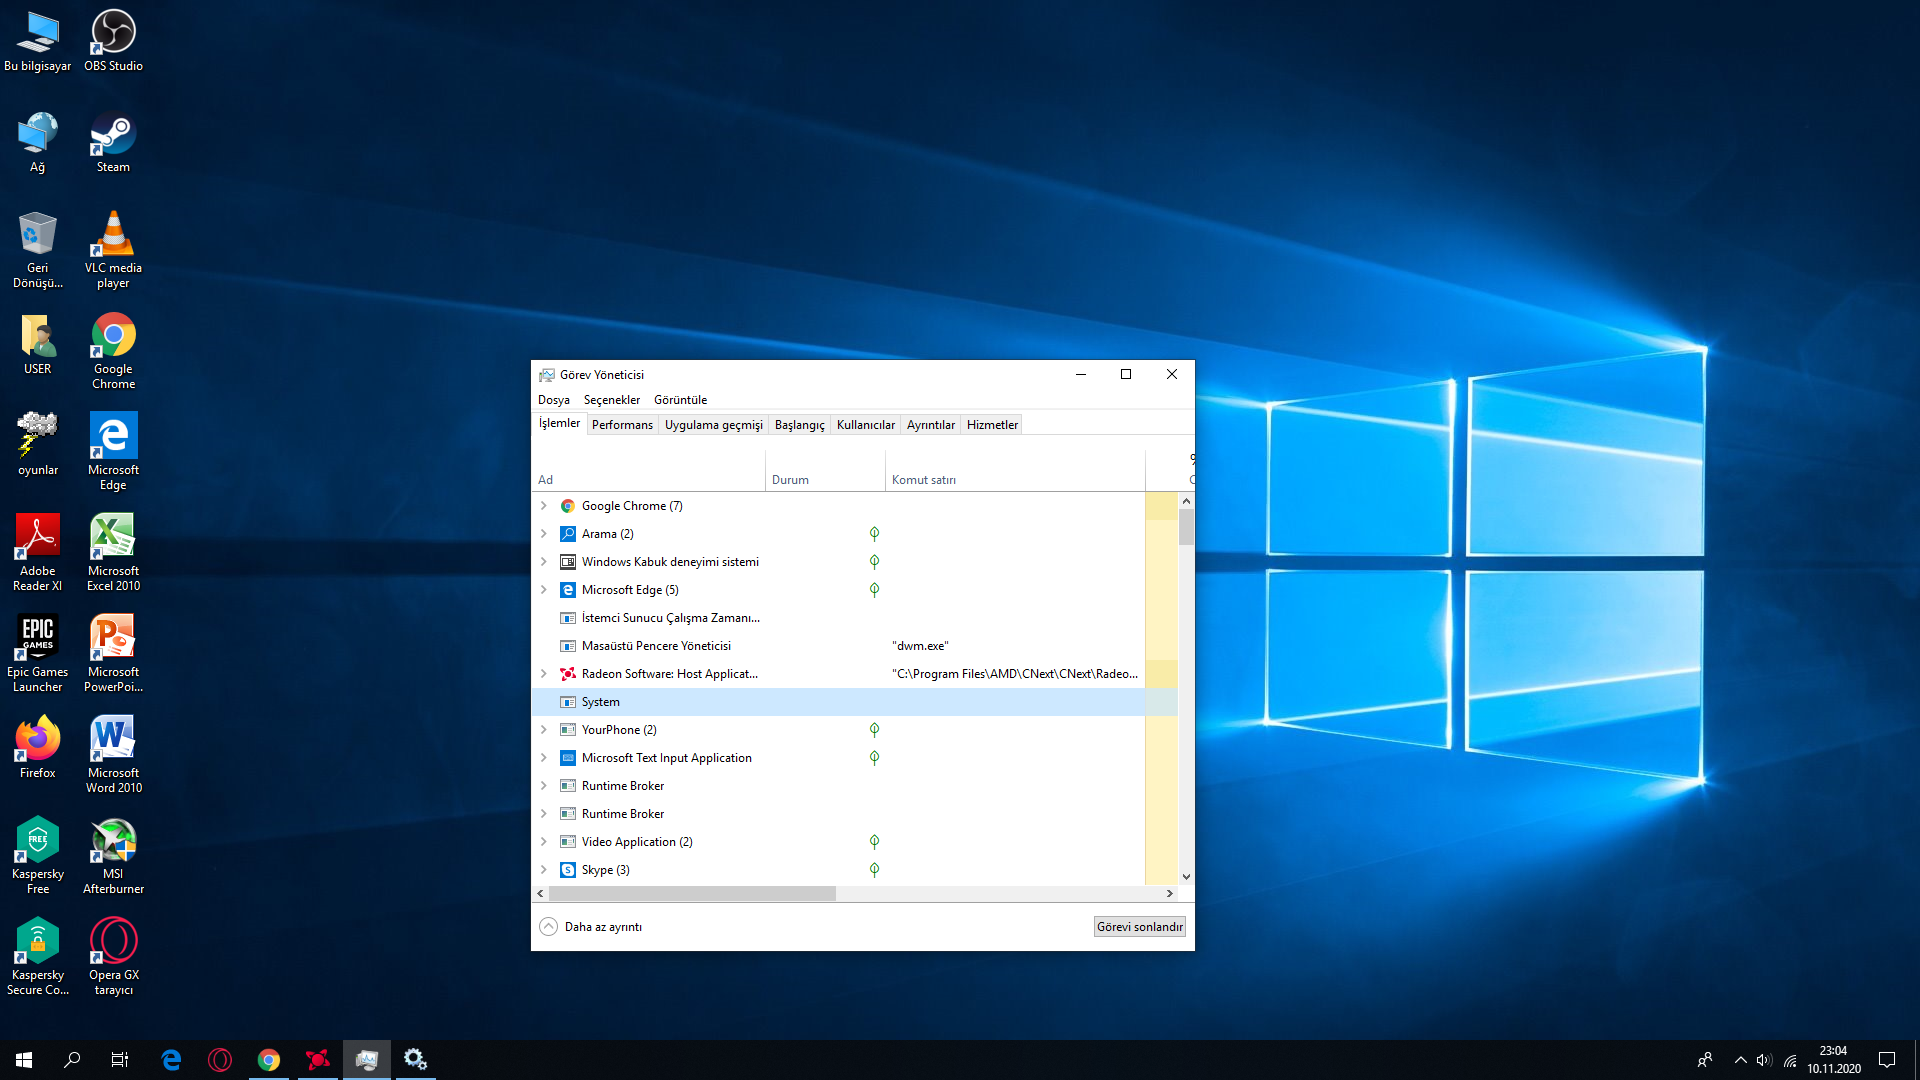Click the Microsoft Edge process icon

click(567, 590)
